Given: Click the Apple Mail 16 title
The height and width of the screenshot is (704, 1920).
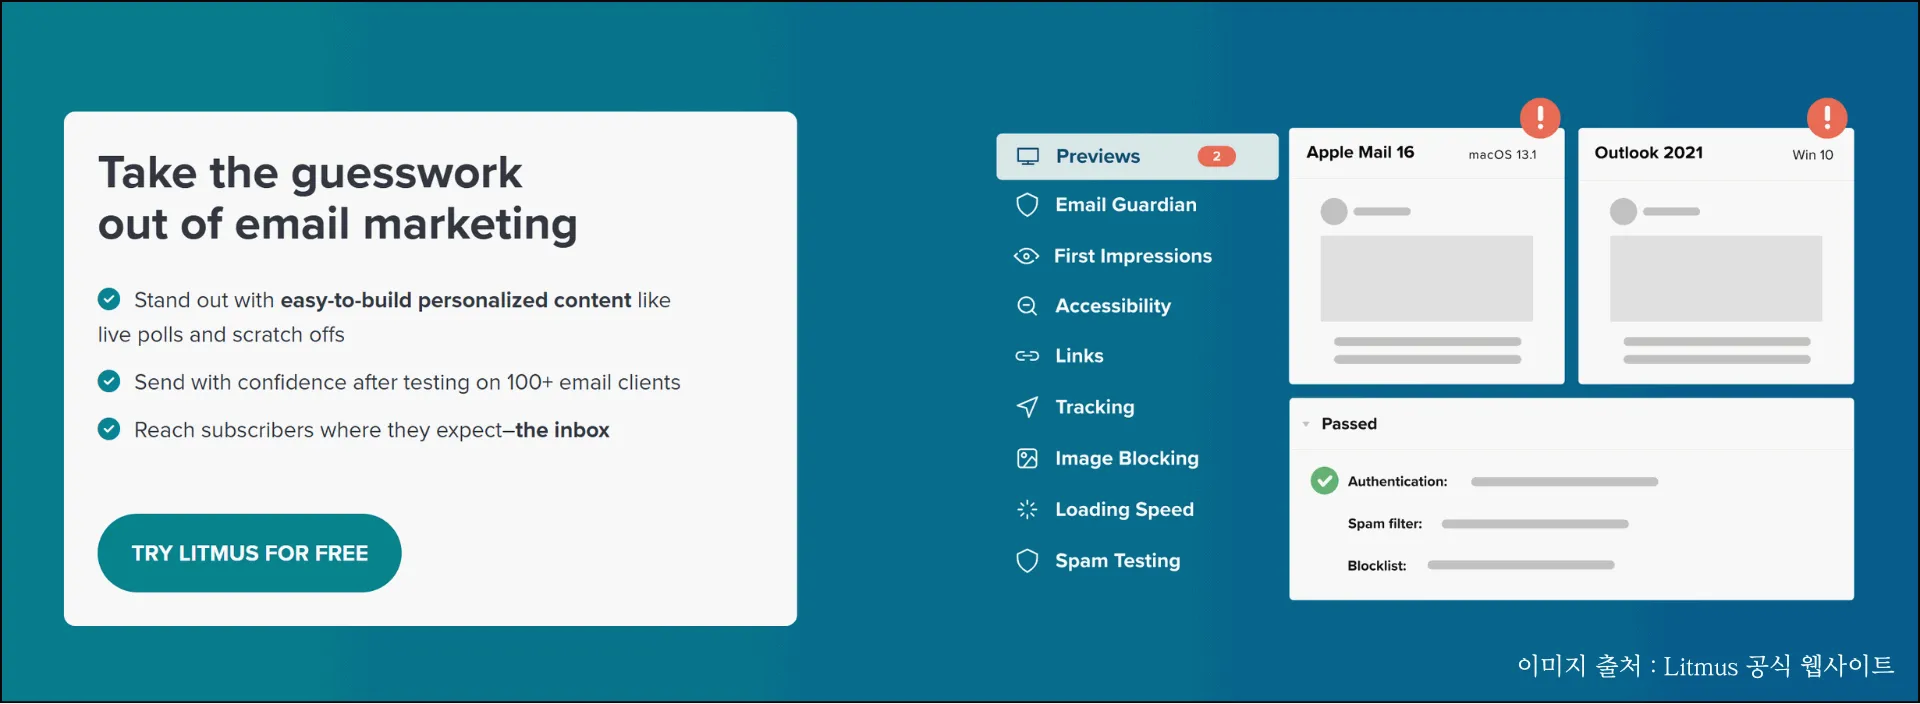Looking at the screenshot, I should click(x=1360, y=152).
